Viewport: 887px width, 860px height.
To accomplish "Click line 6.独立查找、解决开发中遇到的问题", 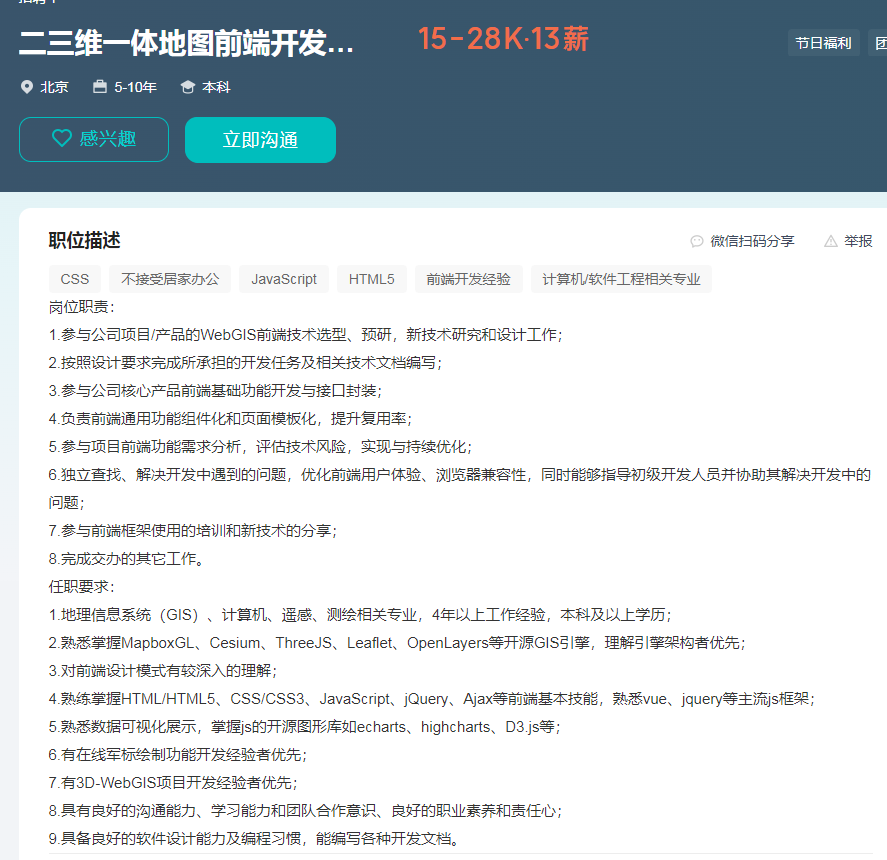I will (x=460, y=489).
